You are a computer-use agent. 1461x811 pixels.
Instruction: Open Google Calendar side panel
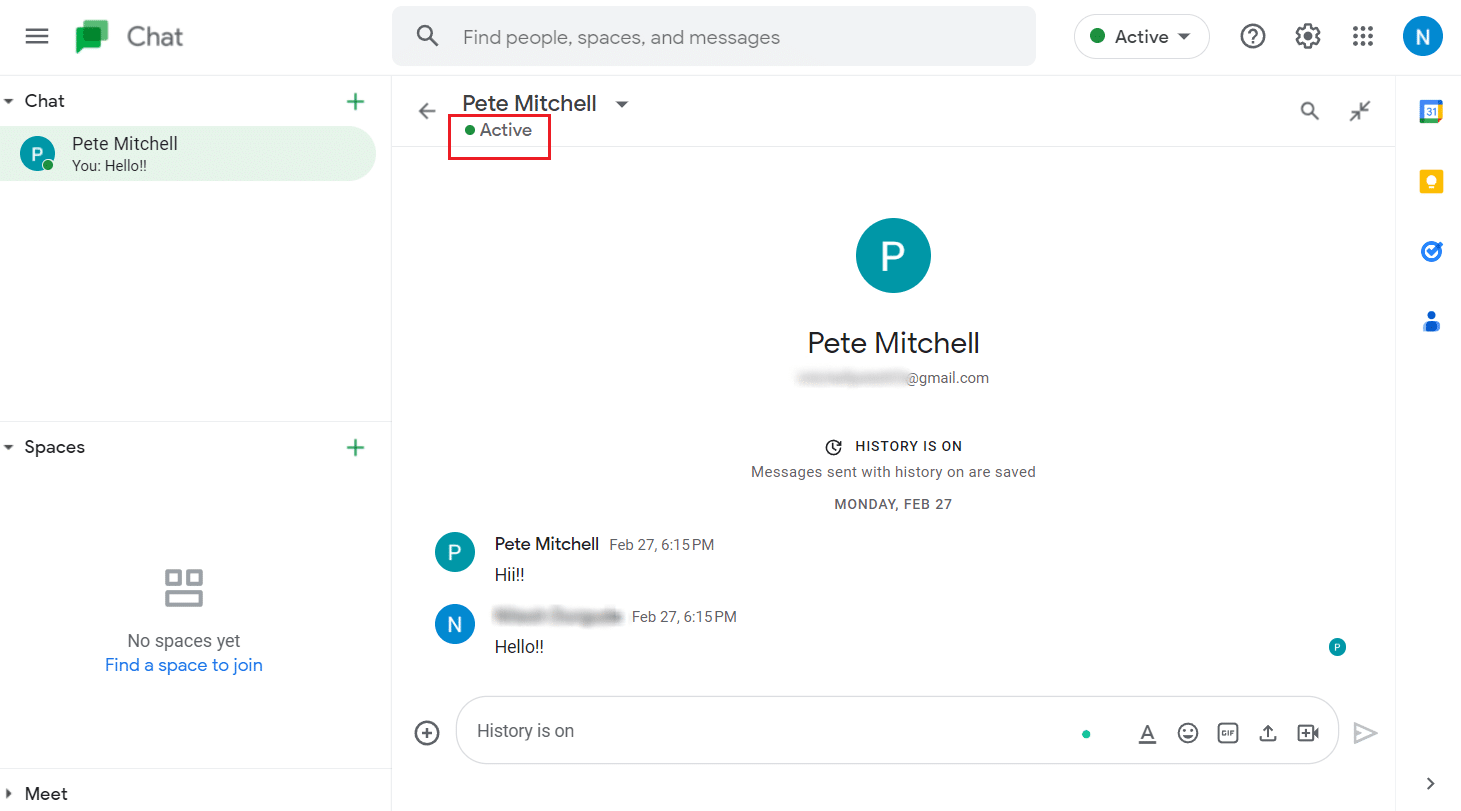tap(1431, 112)
